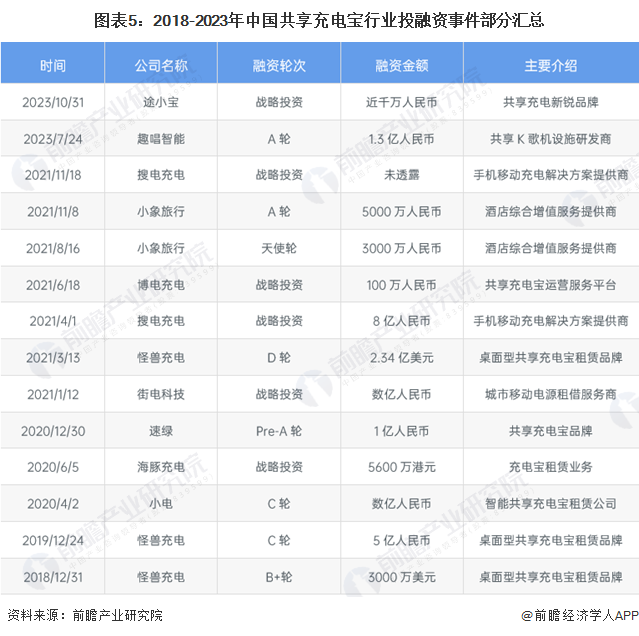Viewport: 639px width, 636px height.
Task: Select the round cell '天使轮'
Action: tap(279, 249)
